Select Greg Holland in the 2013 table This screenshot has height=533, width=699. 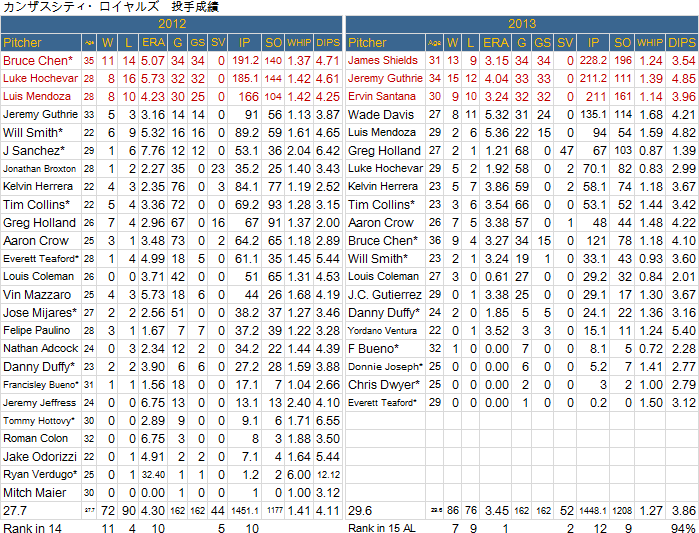(384, 151)
